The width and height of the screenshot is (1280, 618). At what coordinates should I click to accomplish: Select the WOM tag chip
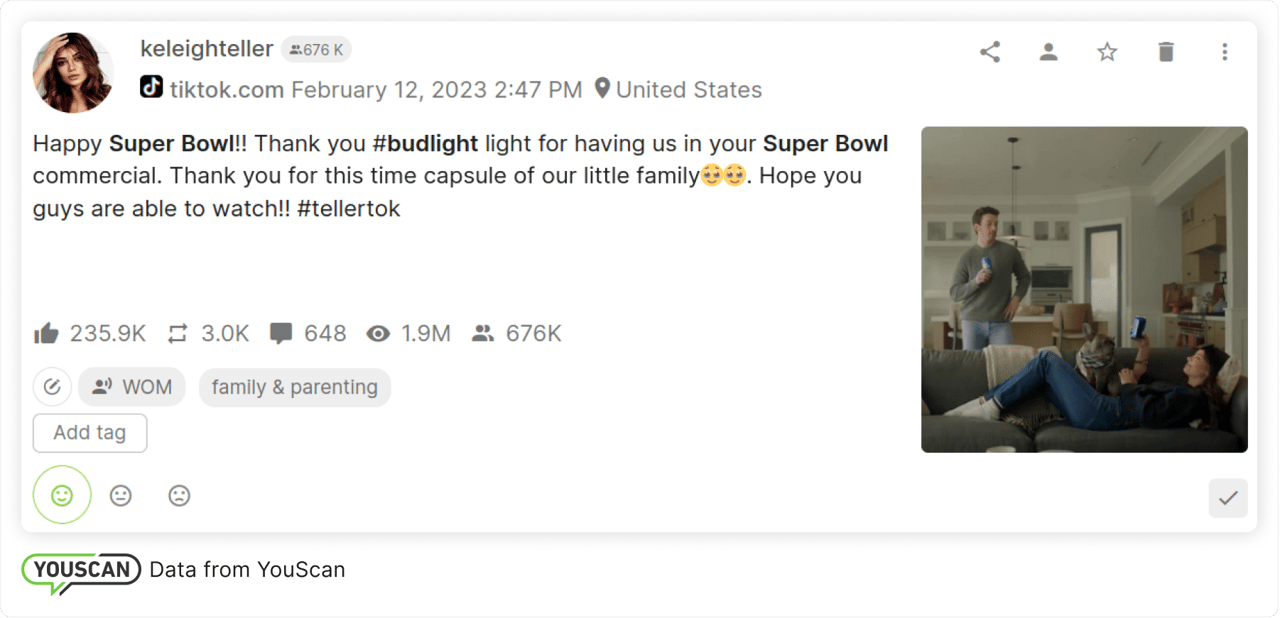tap(132, 387)
